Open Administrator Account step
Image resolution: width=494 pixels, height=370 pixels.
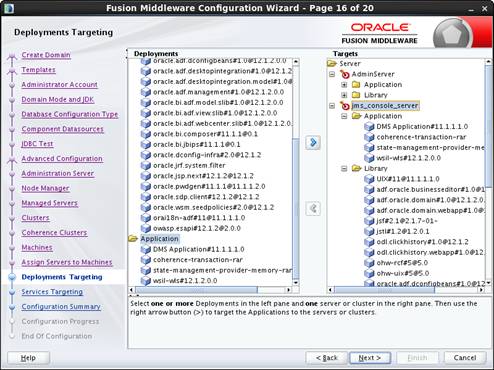click(59, 85)
